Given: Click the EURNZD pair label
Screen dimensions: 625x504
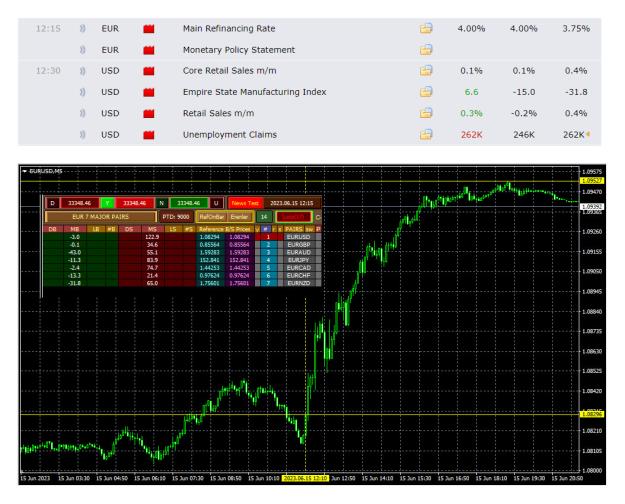Looking at the screenshot, I should point(299,283).
